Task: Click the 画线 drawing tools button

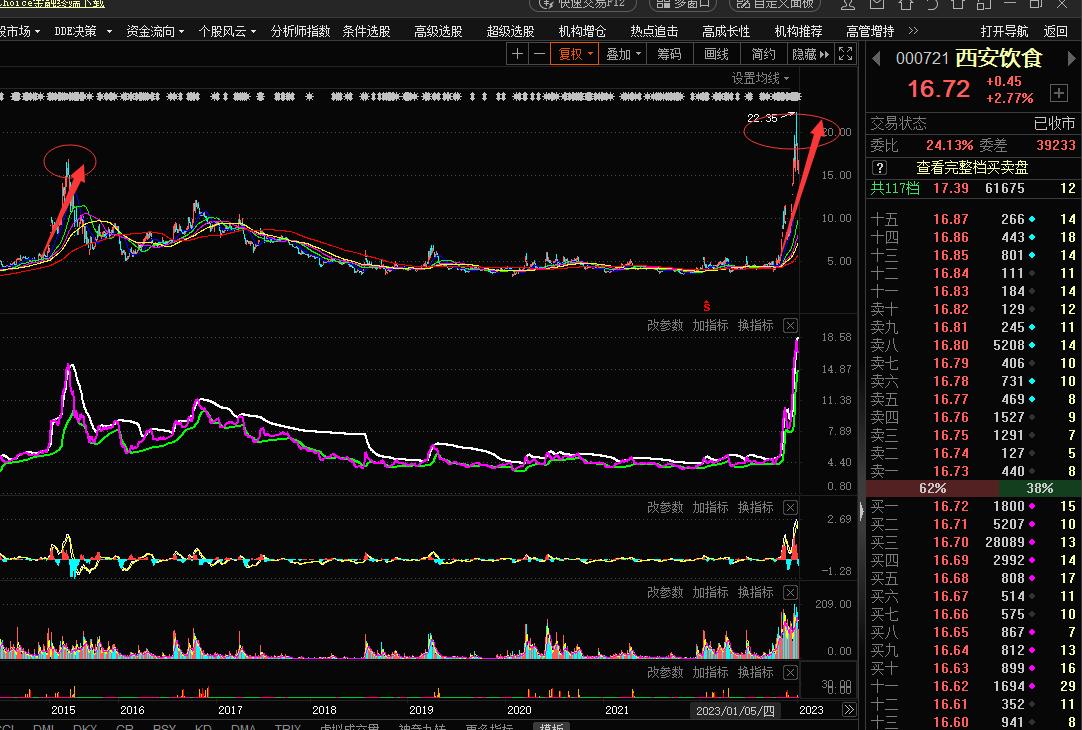Action: point(716,54)
